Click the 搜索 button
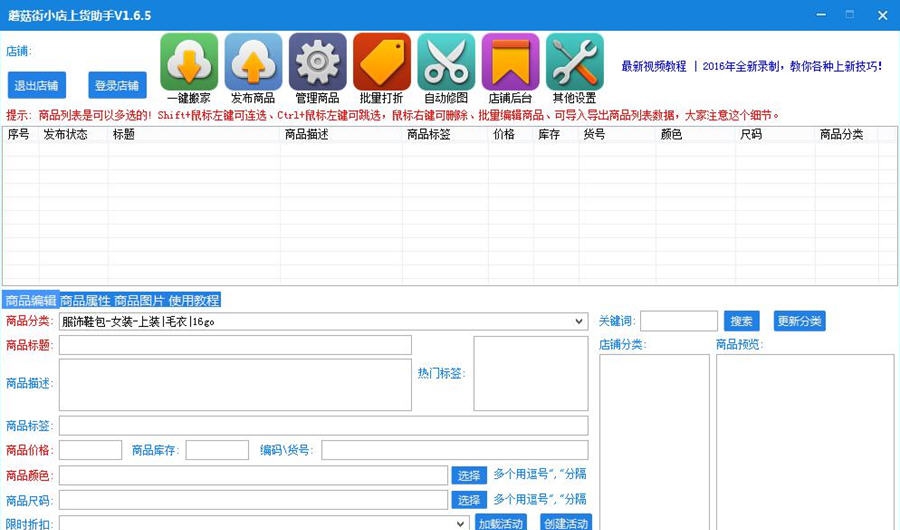This screenshot has height=530, width=900. (742, 321)
